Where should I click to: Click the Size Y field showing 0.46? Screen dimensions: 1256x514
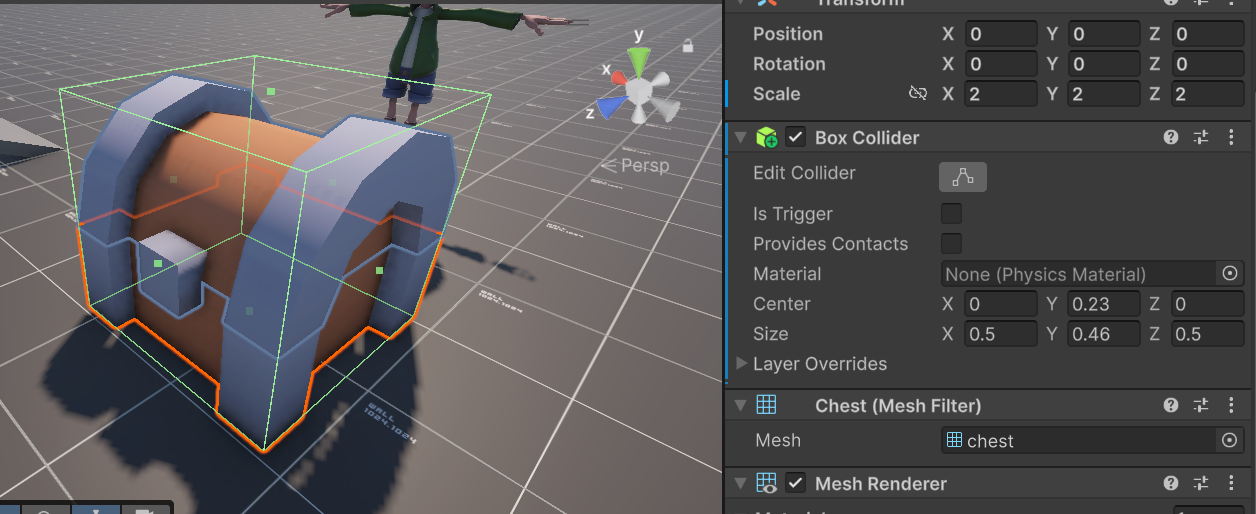1104,334
